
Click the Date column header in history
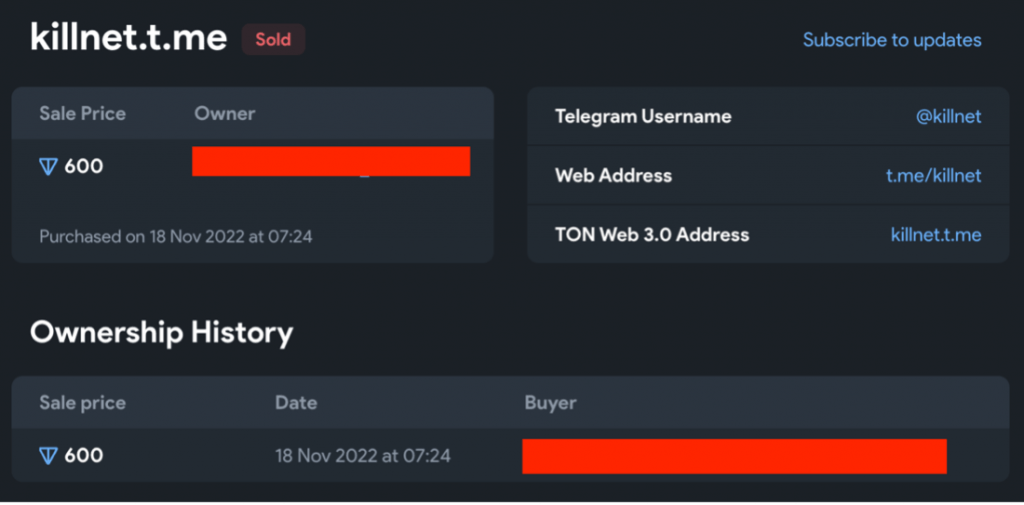(296, 403)
